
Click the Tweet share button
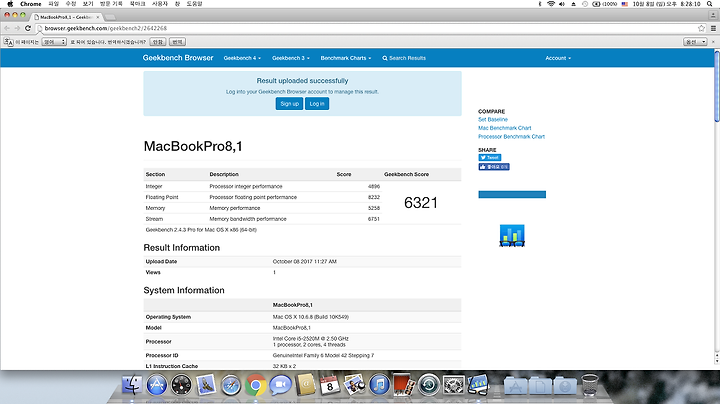click(x=489, y=157)
